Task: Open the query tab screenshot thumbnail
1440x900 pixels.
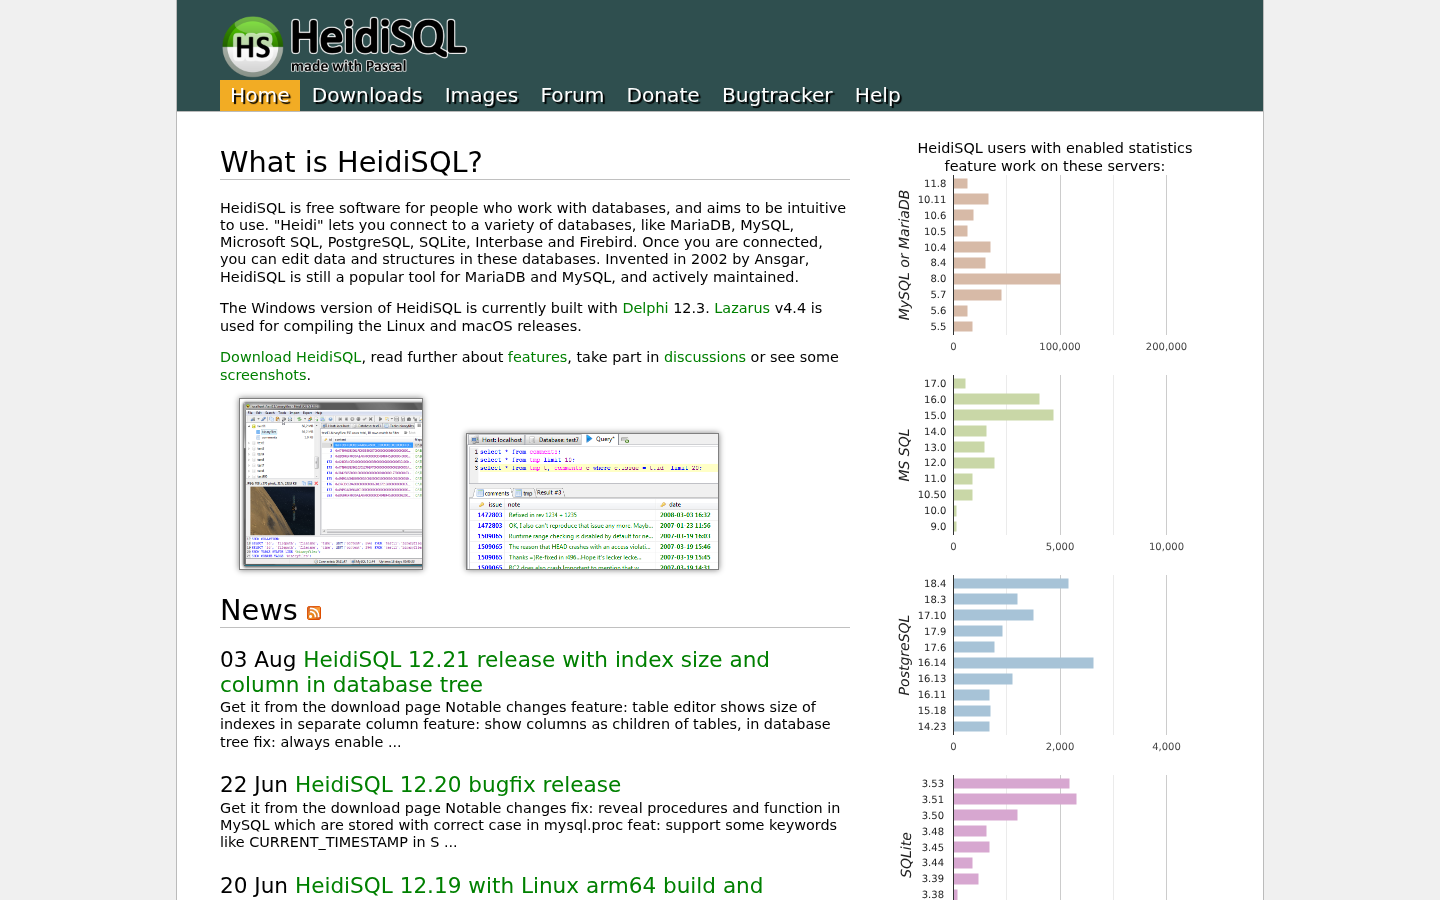Action: coord(592,501)
